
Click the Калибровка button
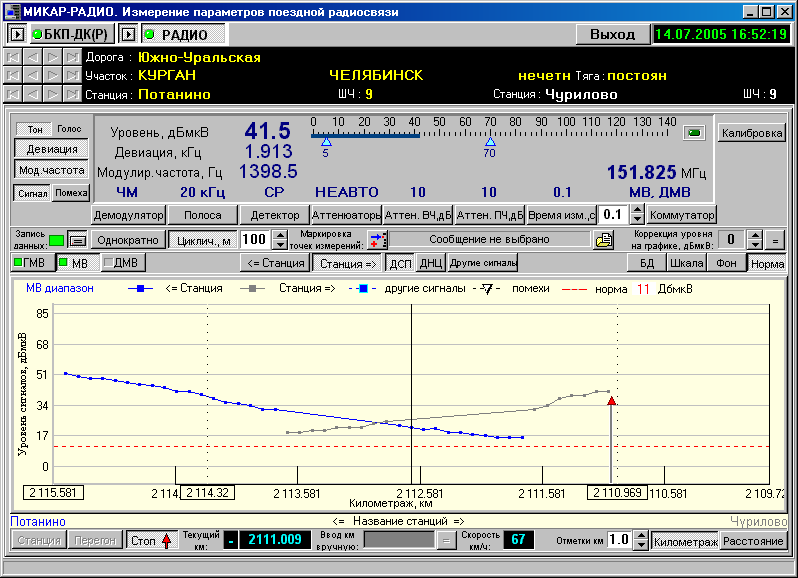coord(752,133)
